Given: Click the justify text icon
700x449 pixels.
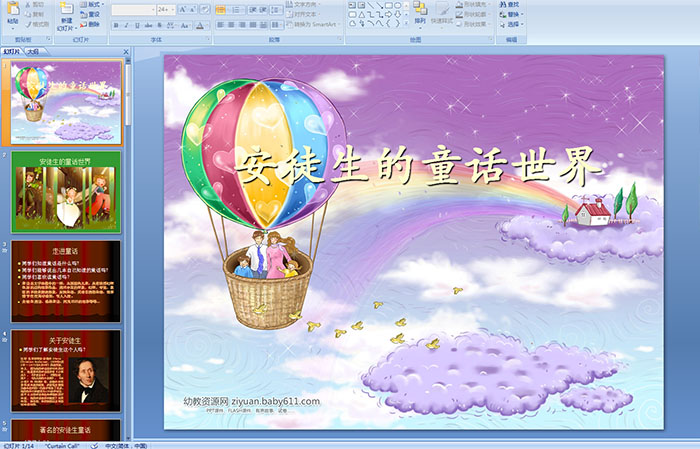Looking at the screenshot, I should (253, 25).
